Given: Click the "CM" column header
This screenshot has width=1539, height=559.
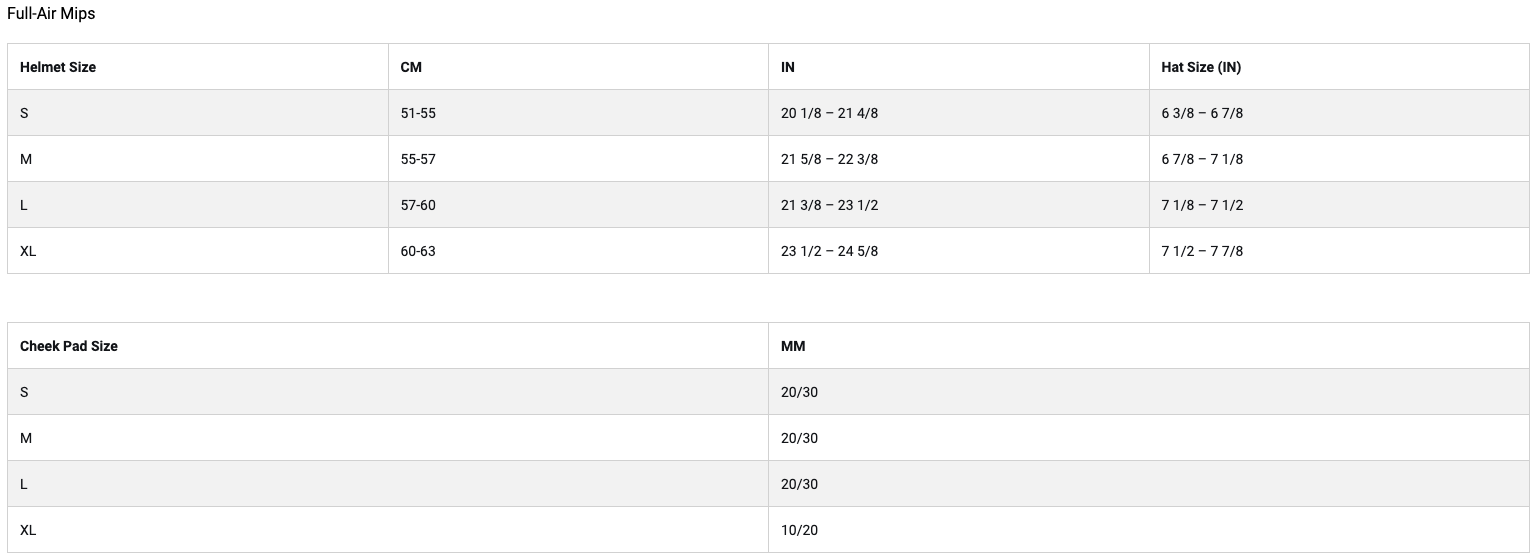Looking at the screenshot, I should [x=411, y=67].
